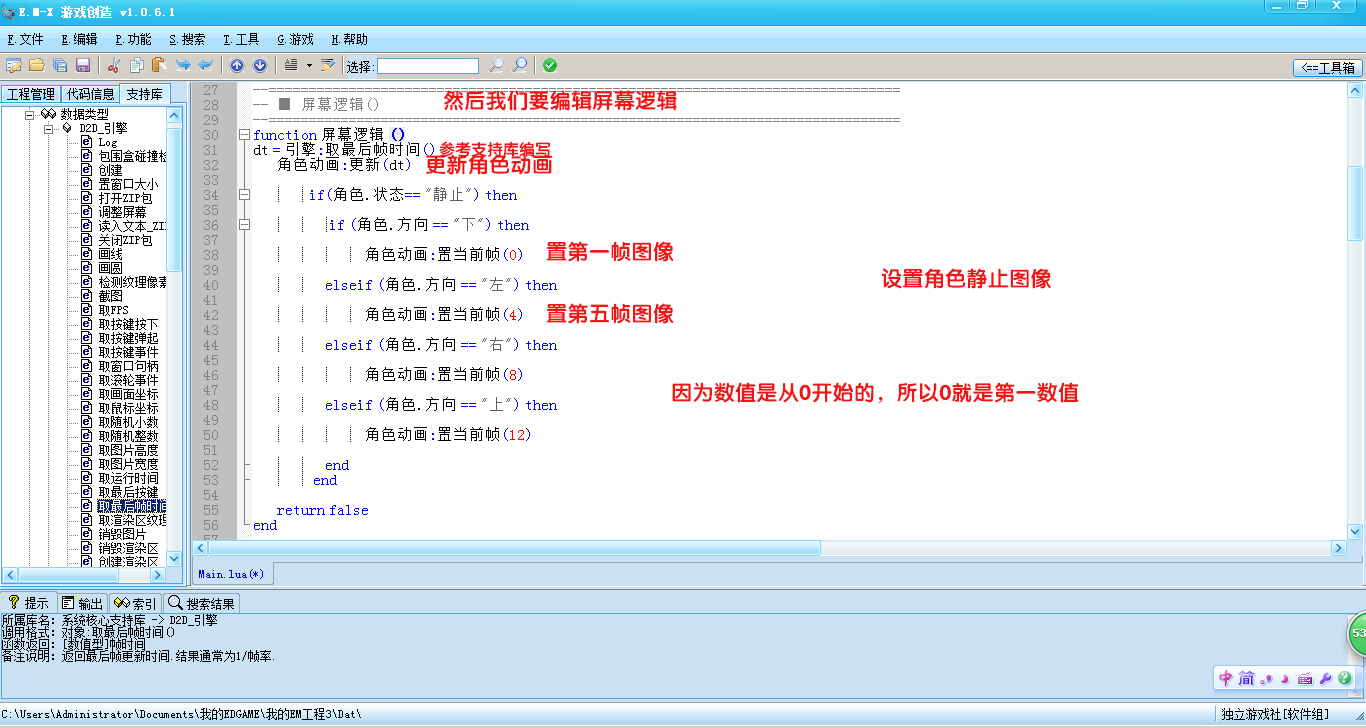Screen dimensions: 1366x728
Task: Click the New file toolbar icon
Action: (x=14, y=66)
